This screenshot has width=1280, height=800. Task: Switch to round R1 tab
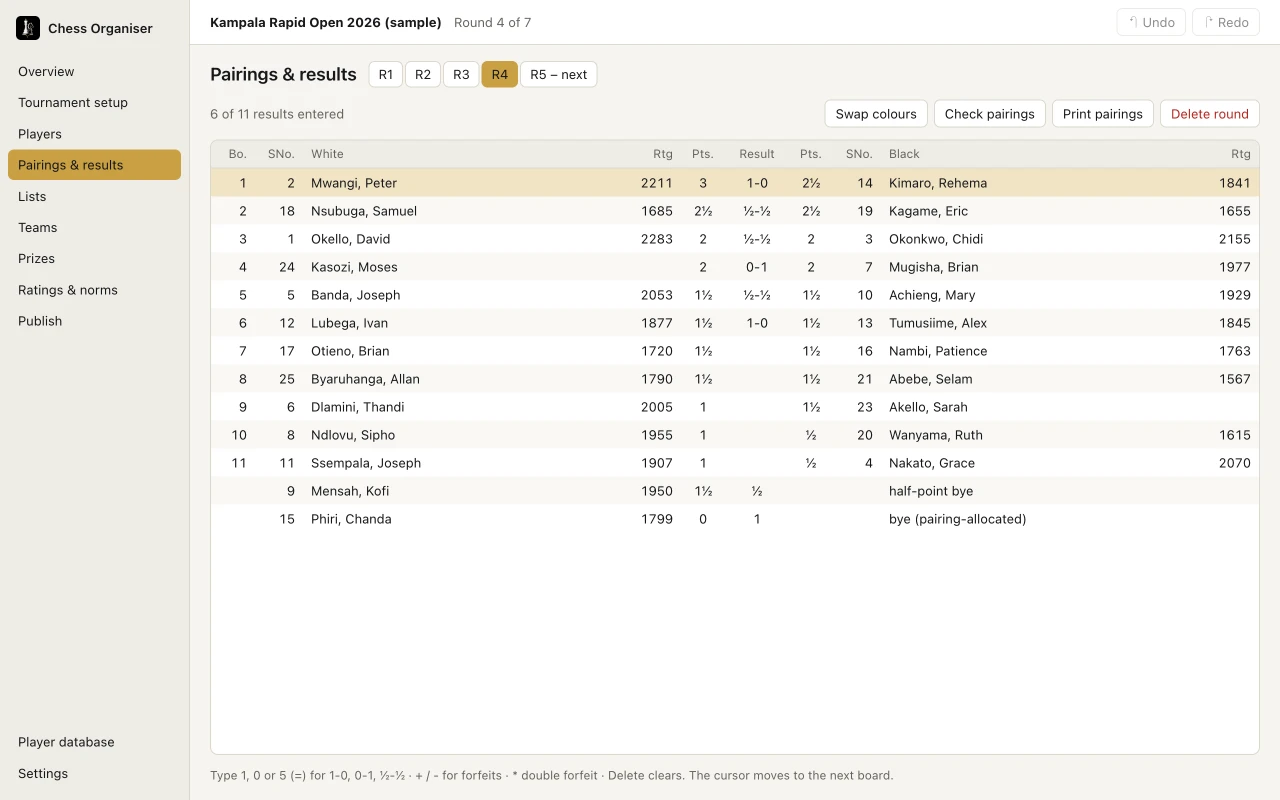[x=385, y=75]
